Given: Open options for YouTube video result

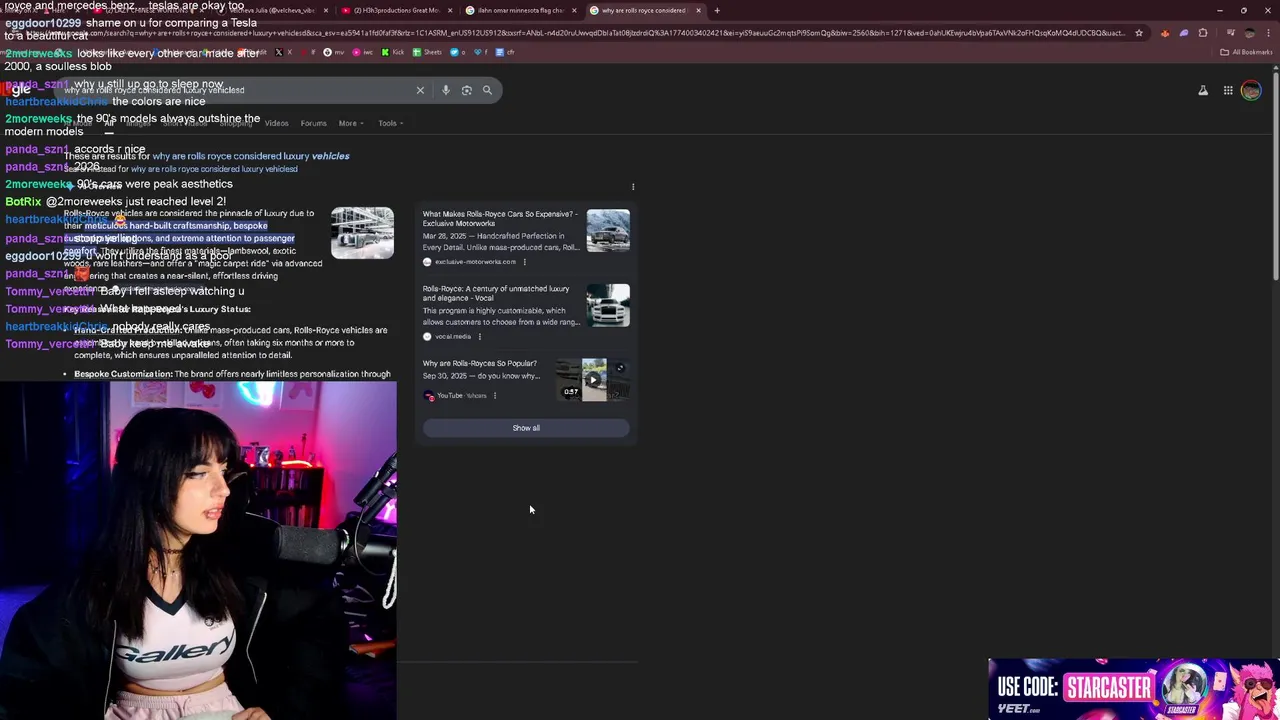Looking at the screenshot, I should pos(494,396).
